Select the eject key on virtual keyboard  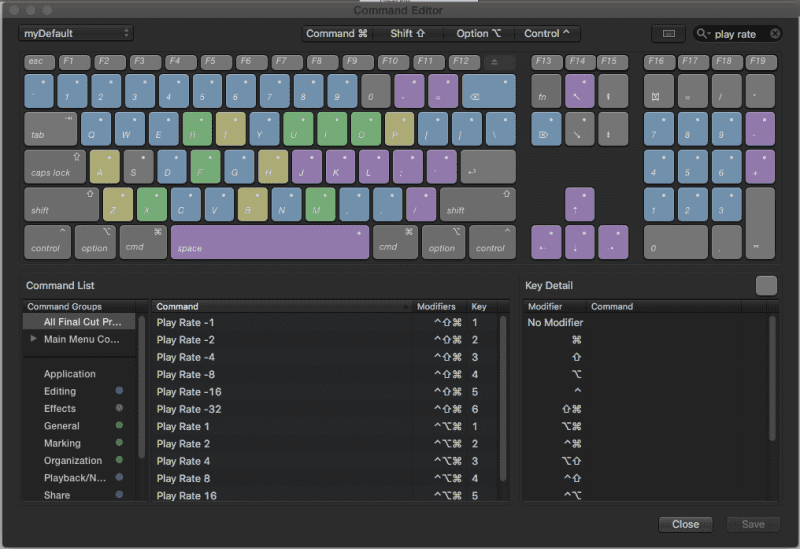499,62
